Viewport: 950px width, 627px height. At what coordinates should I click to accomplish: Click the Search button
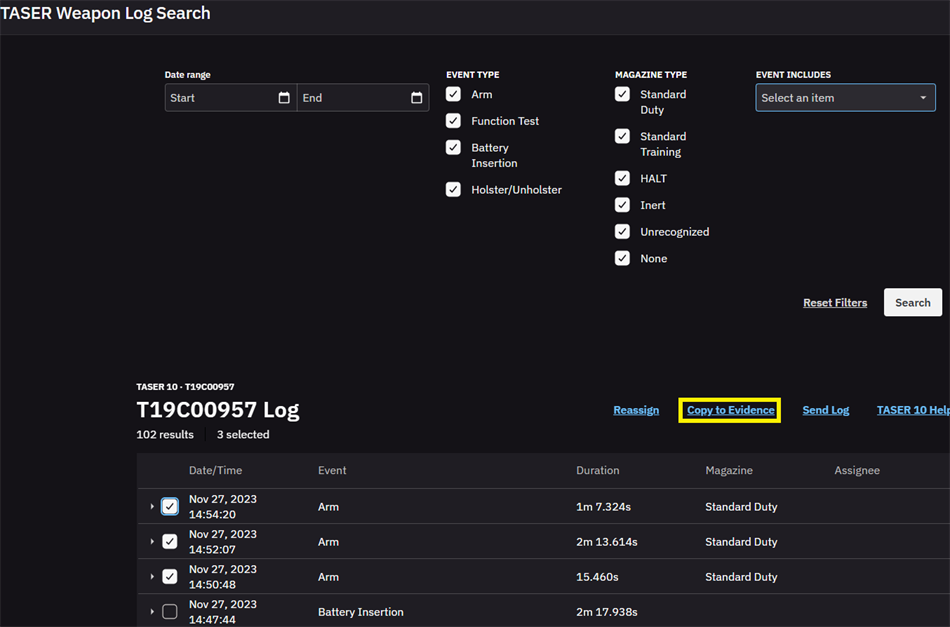(912, 303)
